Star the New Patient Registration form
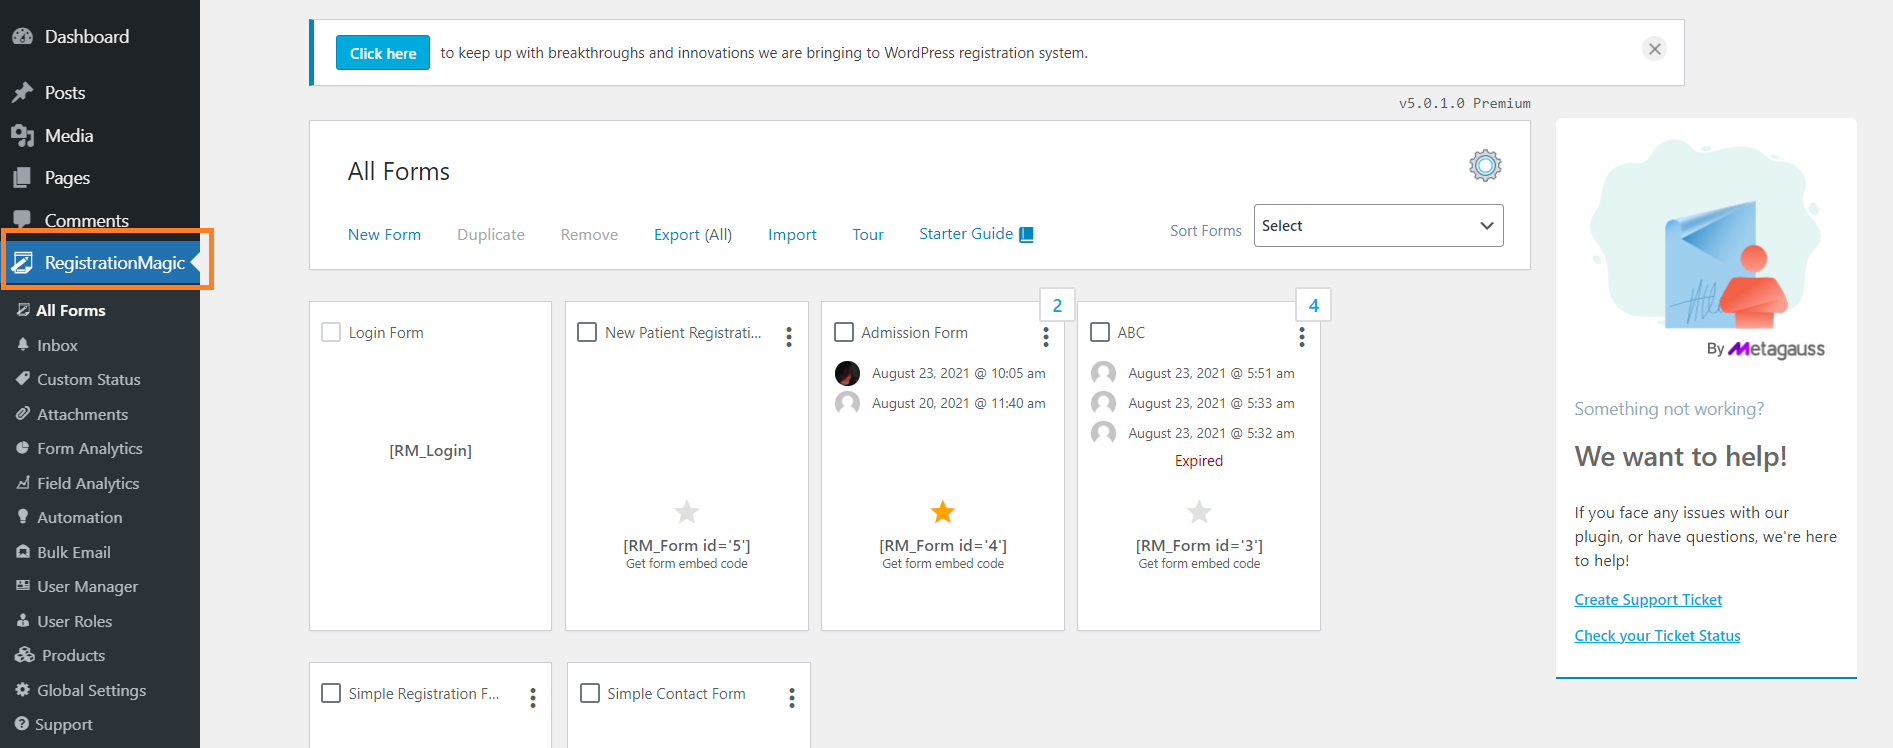 [687, 512]
